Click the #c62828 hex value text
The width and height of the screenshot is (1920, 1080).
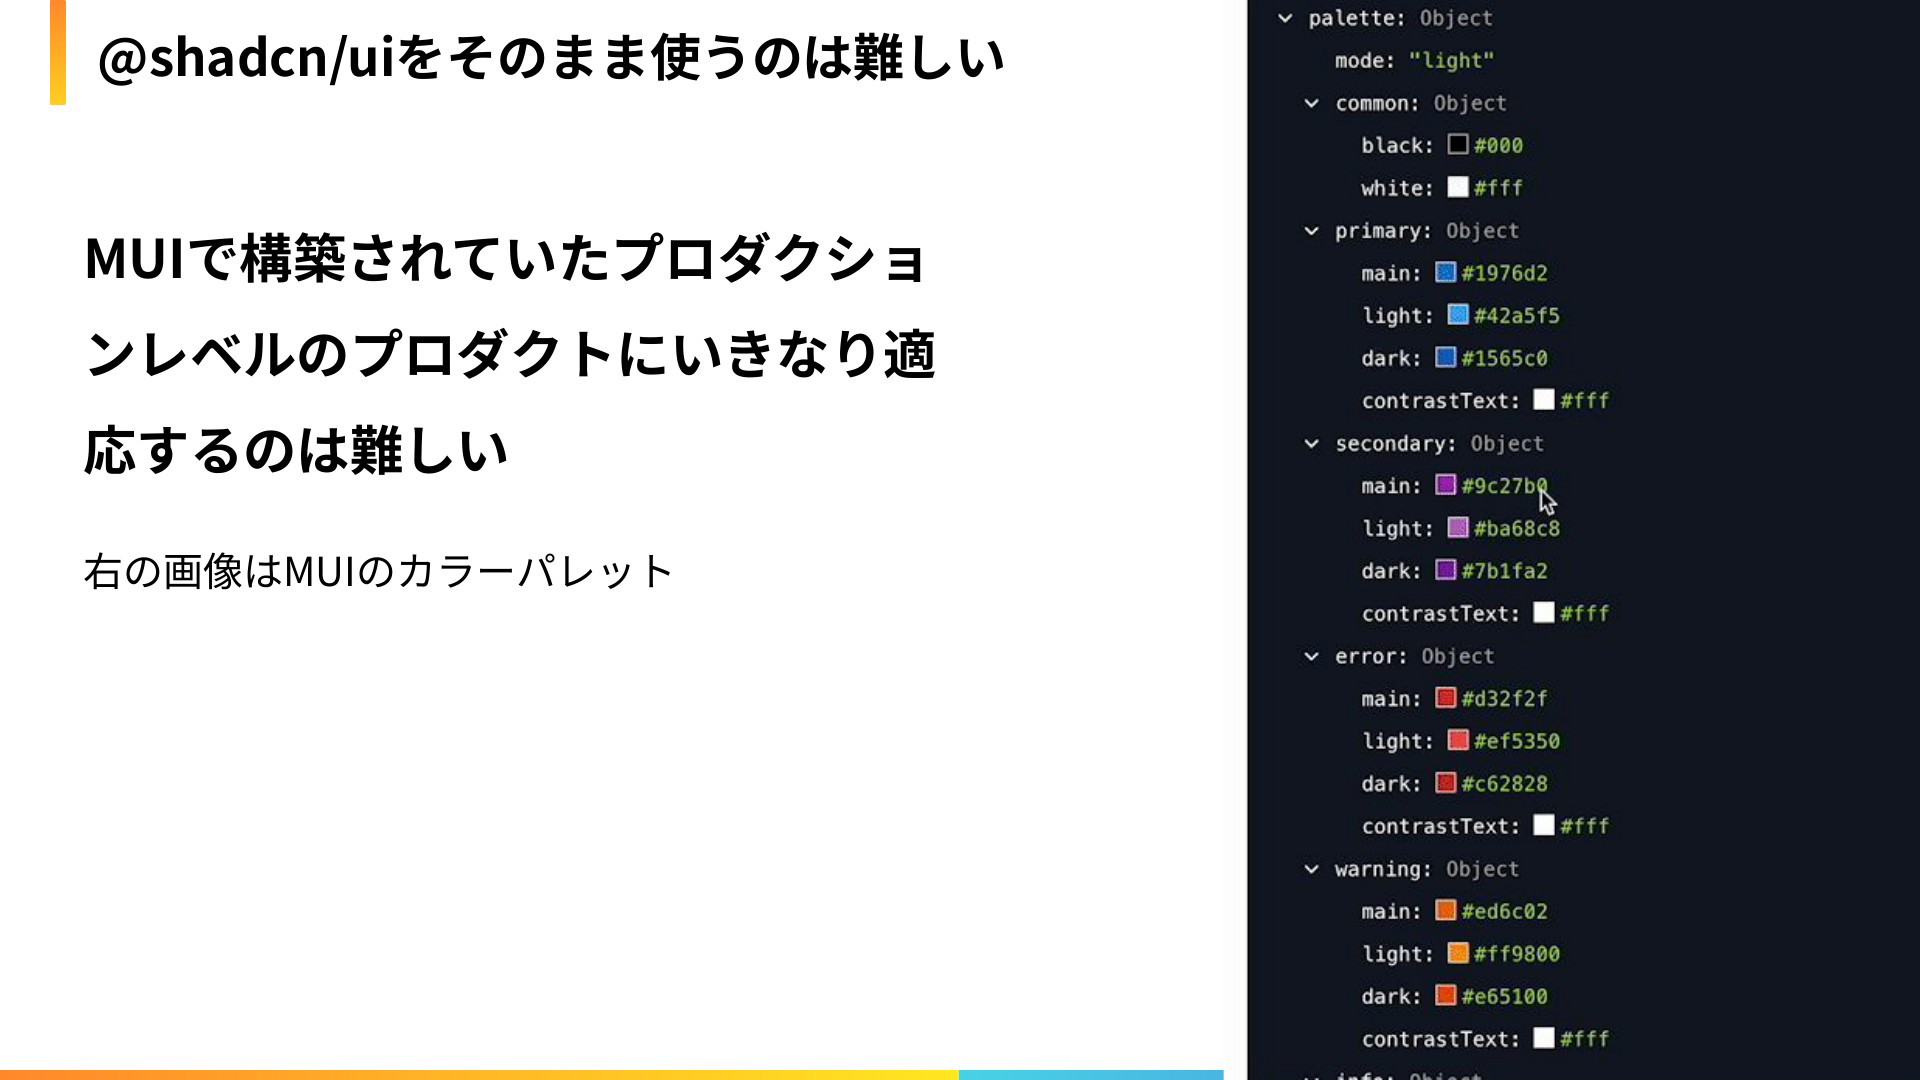[1504, 784]
